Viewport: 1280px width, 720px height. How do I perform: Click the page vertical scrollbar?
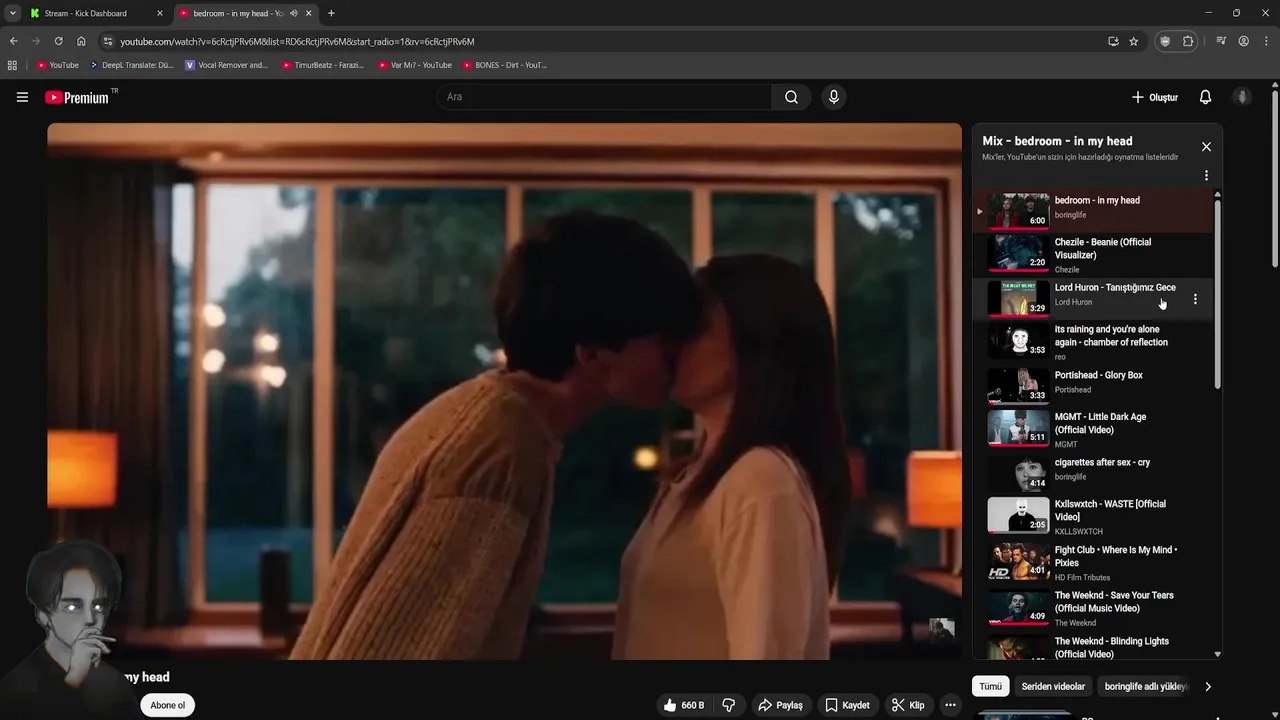[x=1275, y=180]
